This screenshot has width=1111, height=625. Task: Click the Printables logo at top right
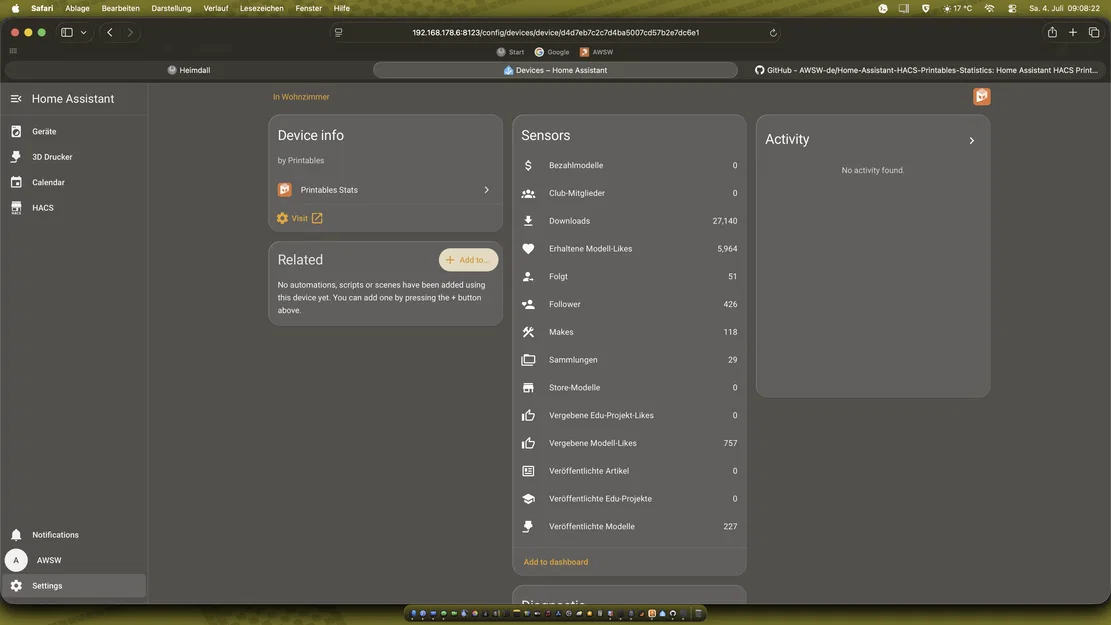(981, 96)
